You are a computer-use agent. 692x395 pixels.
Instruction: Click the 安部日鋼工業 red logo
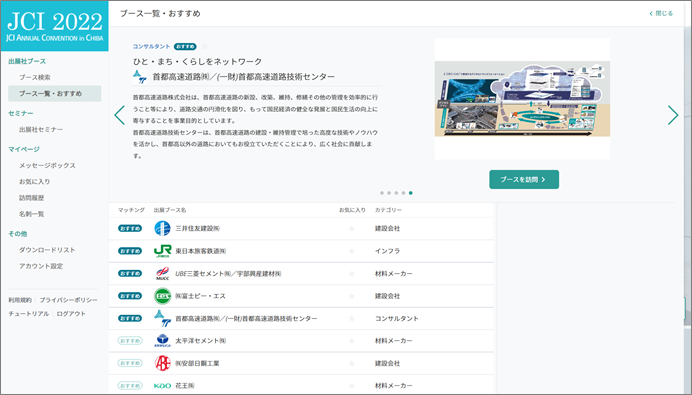coord(162,363)
